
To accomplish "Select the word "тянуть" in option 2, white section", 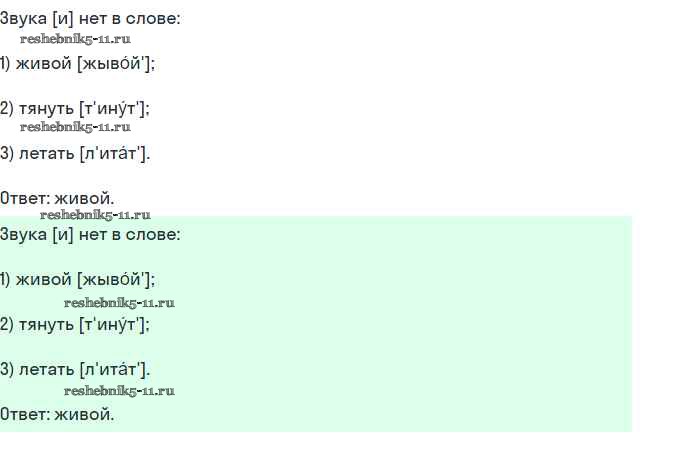I will (x=46, y=108).
